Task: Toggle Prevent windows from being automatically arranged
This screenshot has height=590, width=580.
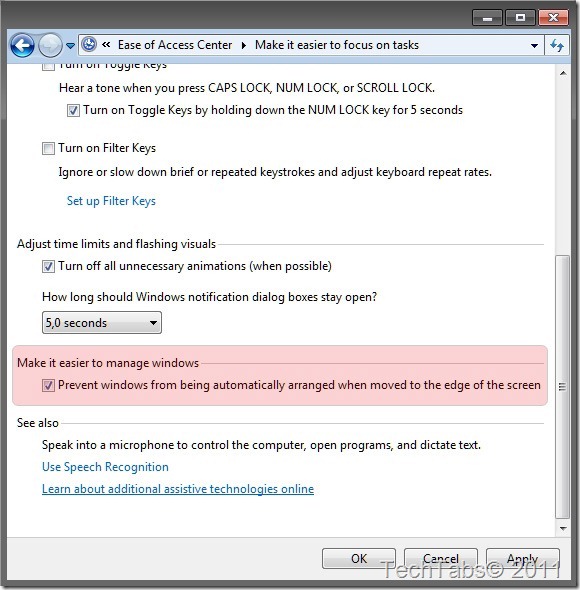Action: [48, 385]
